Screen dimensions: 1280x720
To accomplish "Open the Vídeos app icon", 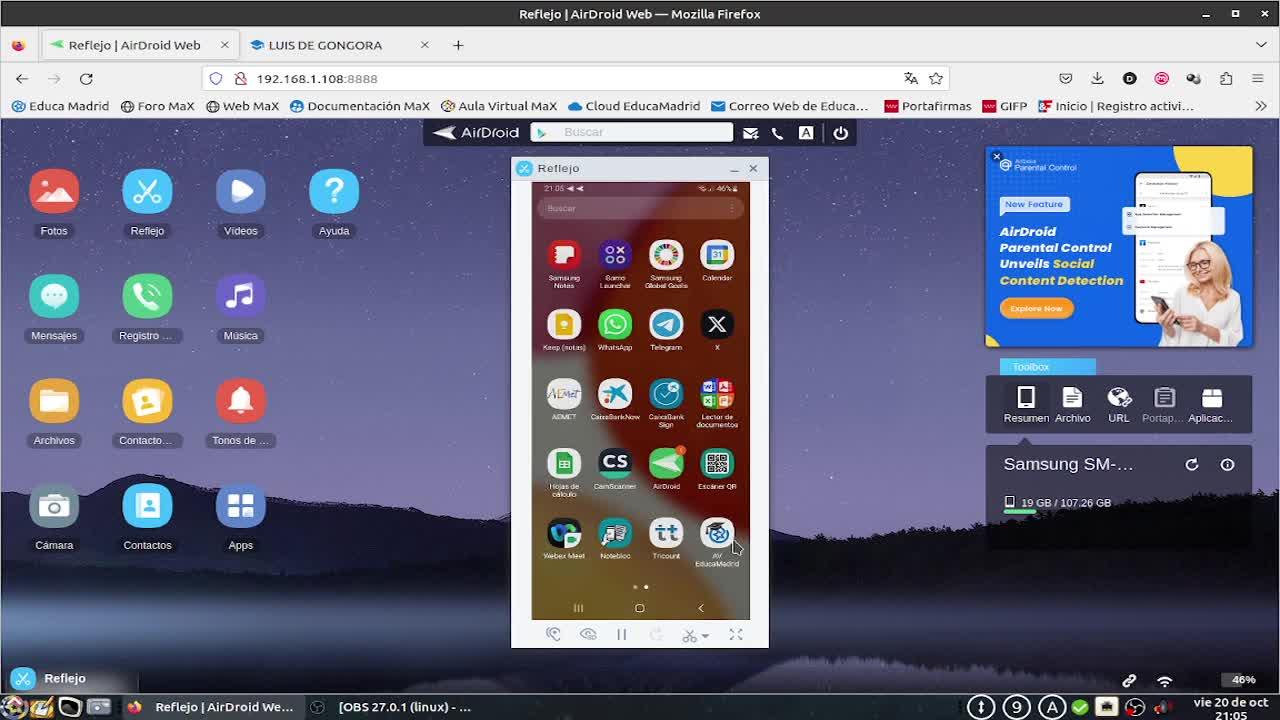I will coord(241,191).
